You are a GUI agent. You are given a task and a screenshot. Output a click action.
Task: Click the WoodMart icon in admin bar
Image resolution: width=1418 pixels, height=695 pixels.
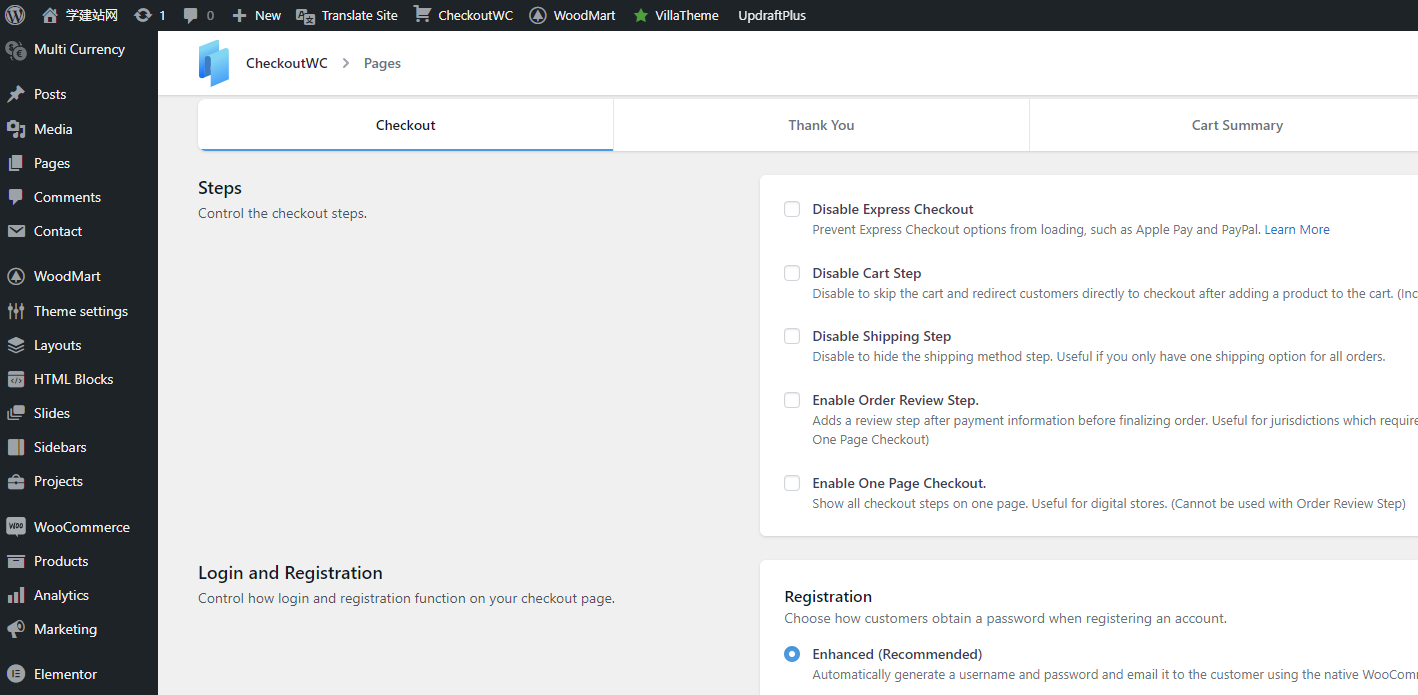(538, 15)
